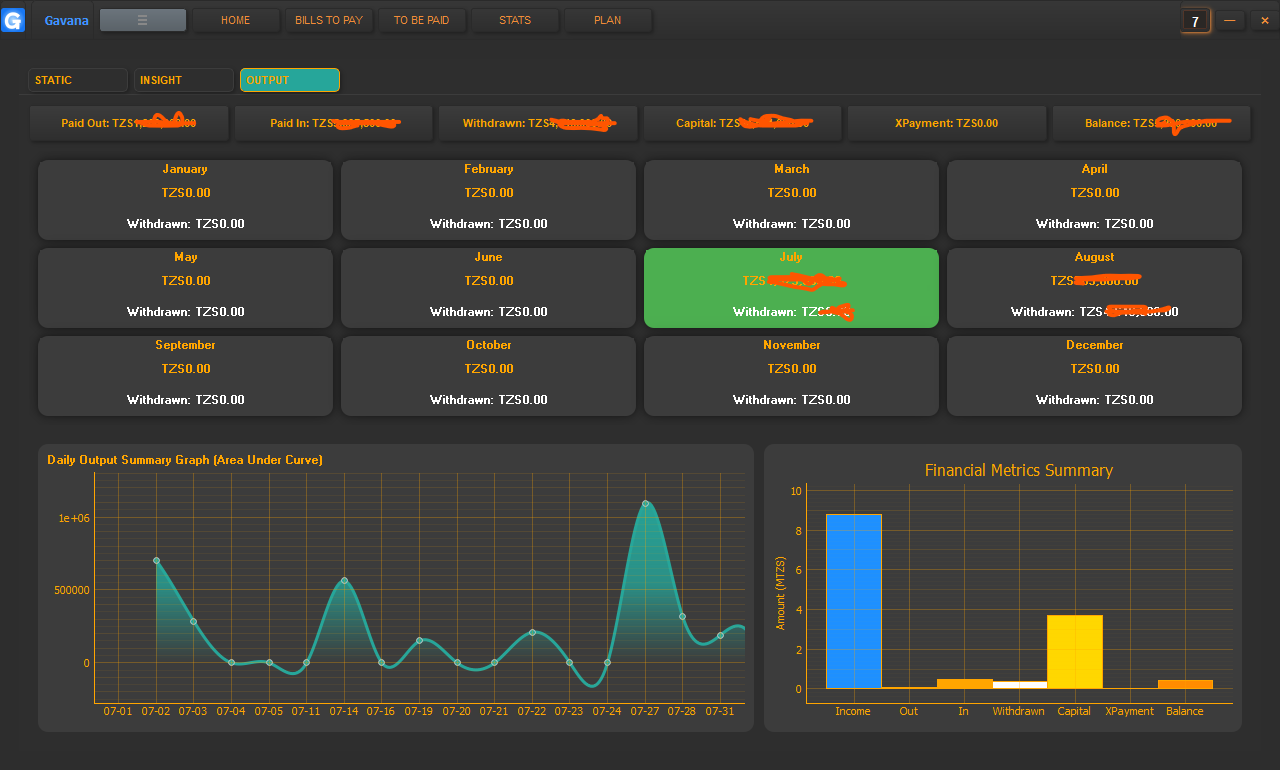The width and height of the screenshot is (1280, 770).
Task: Select the April month card
Action: tap(1094, 199)
